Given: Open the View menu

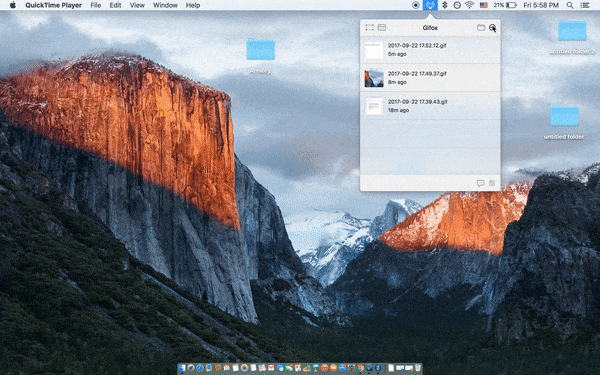Looking at the screenshot, I should 137,5.
